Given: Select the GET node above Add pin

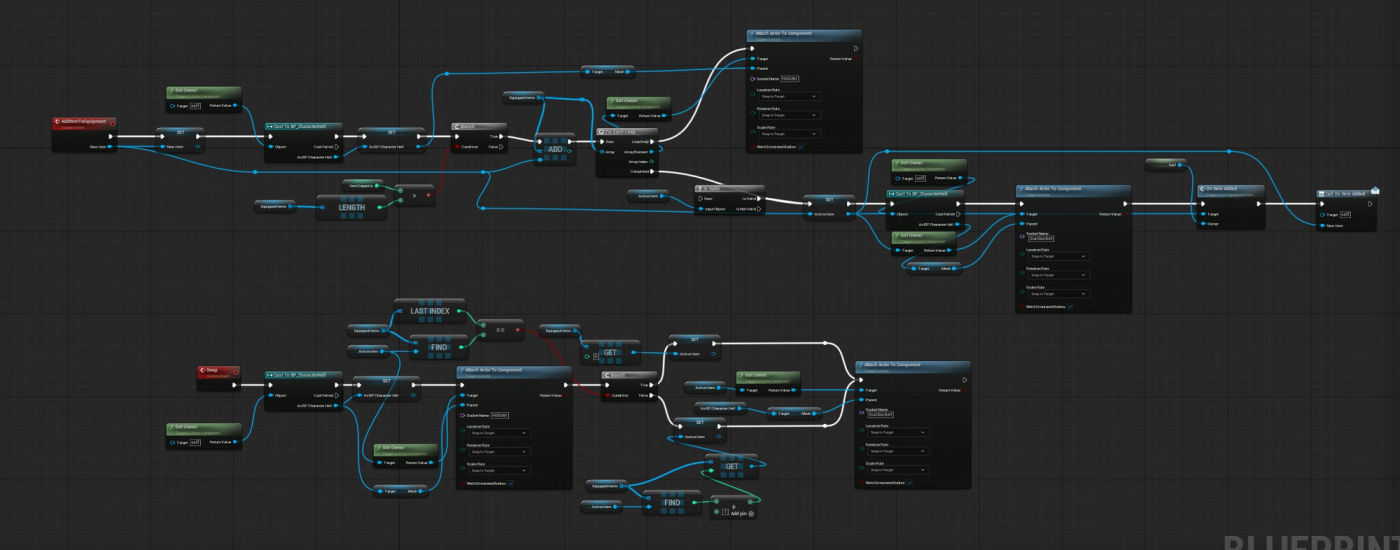Looking at the screenshot, I should tap(730, 466).
